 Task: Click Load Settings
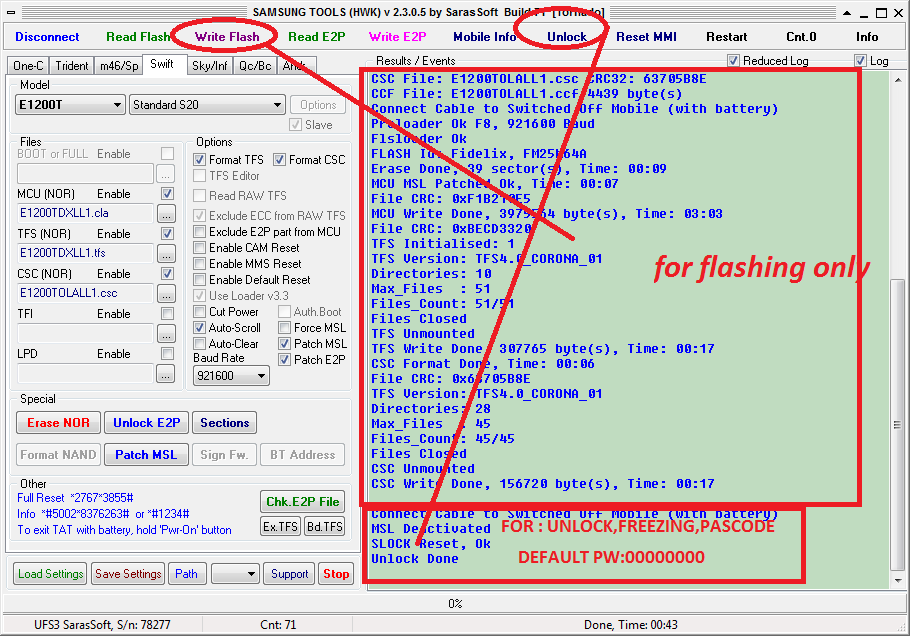[x=50, y=574]
